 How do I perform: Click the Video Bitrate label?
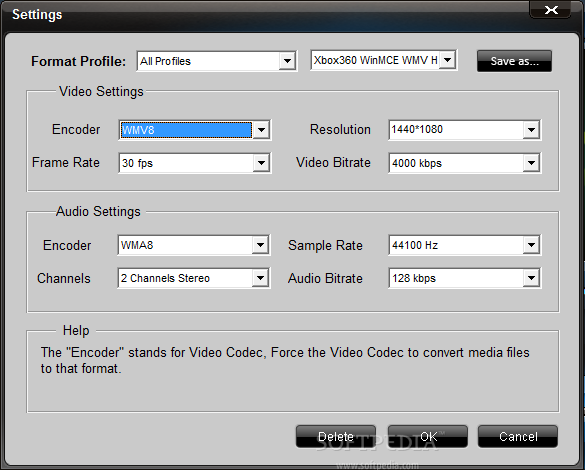click(333, 162)
